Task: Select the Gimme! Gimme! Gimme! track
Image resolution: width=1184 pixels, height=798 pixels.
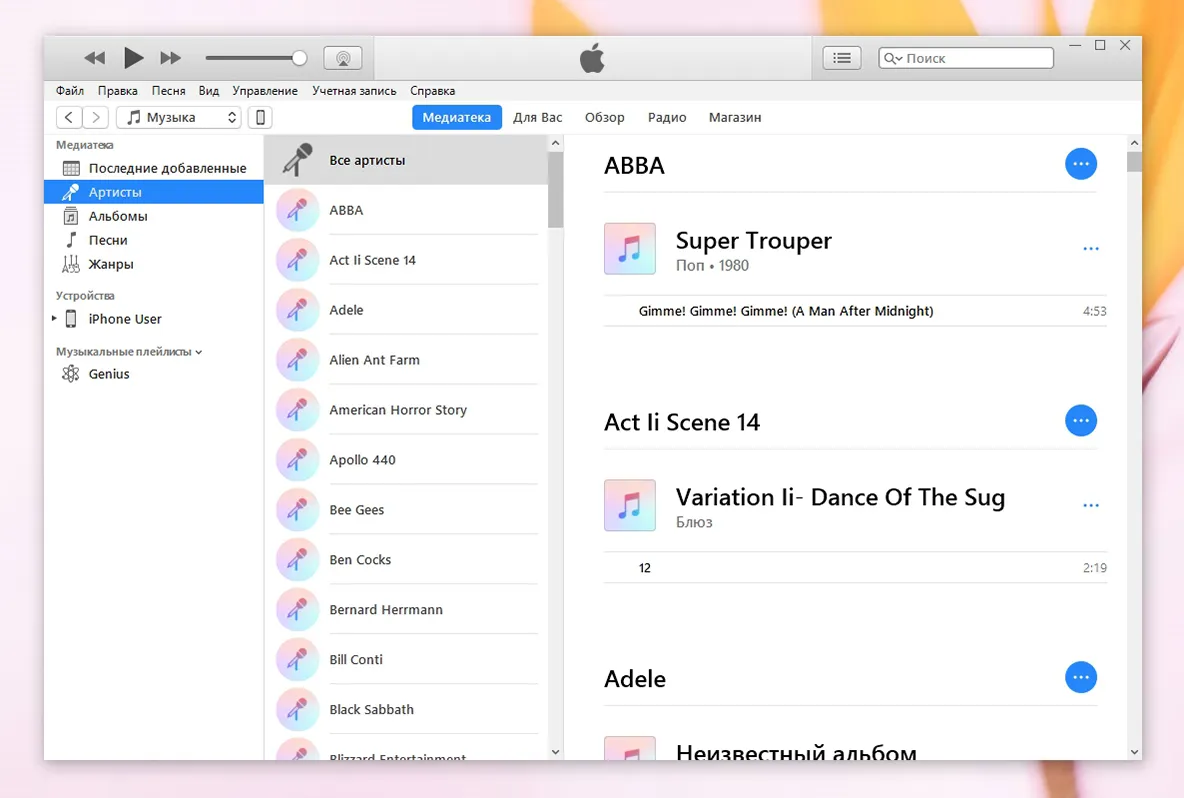Action: (856, 311)
